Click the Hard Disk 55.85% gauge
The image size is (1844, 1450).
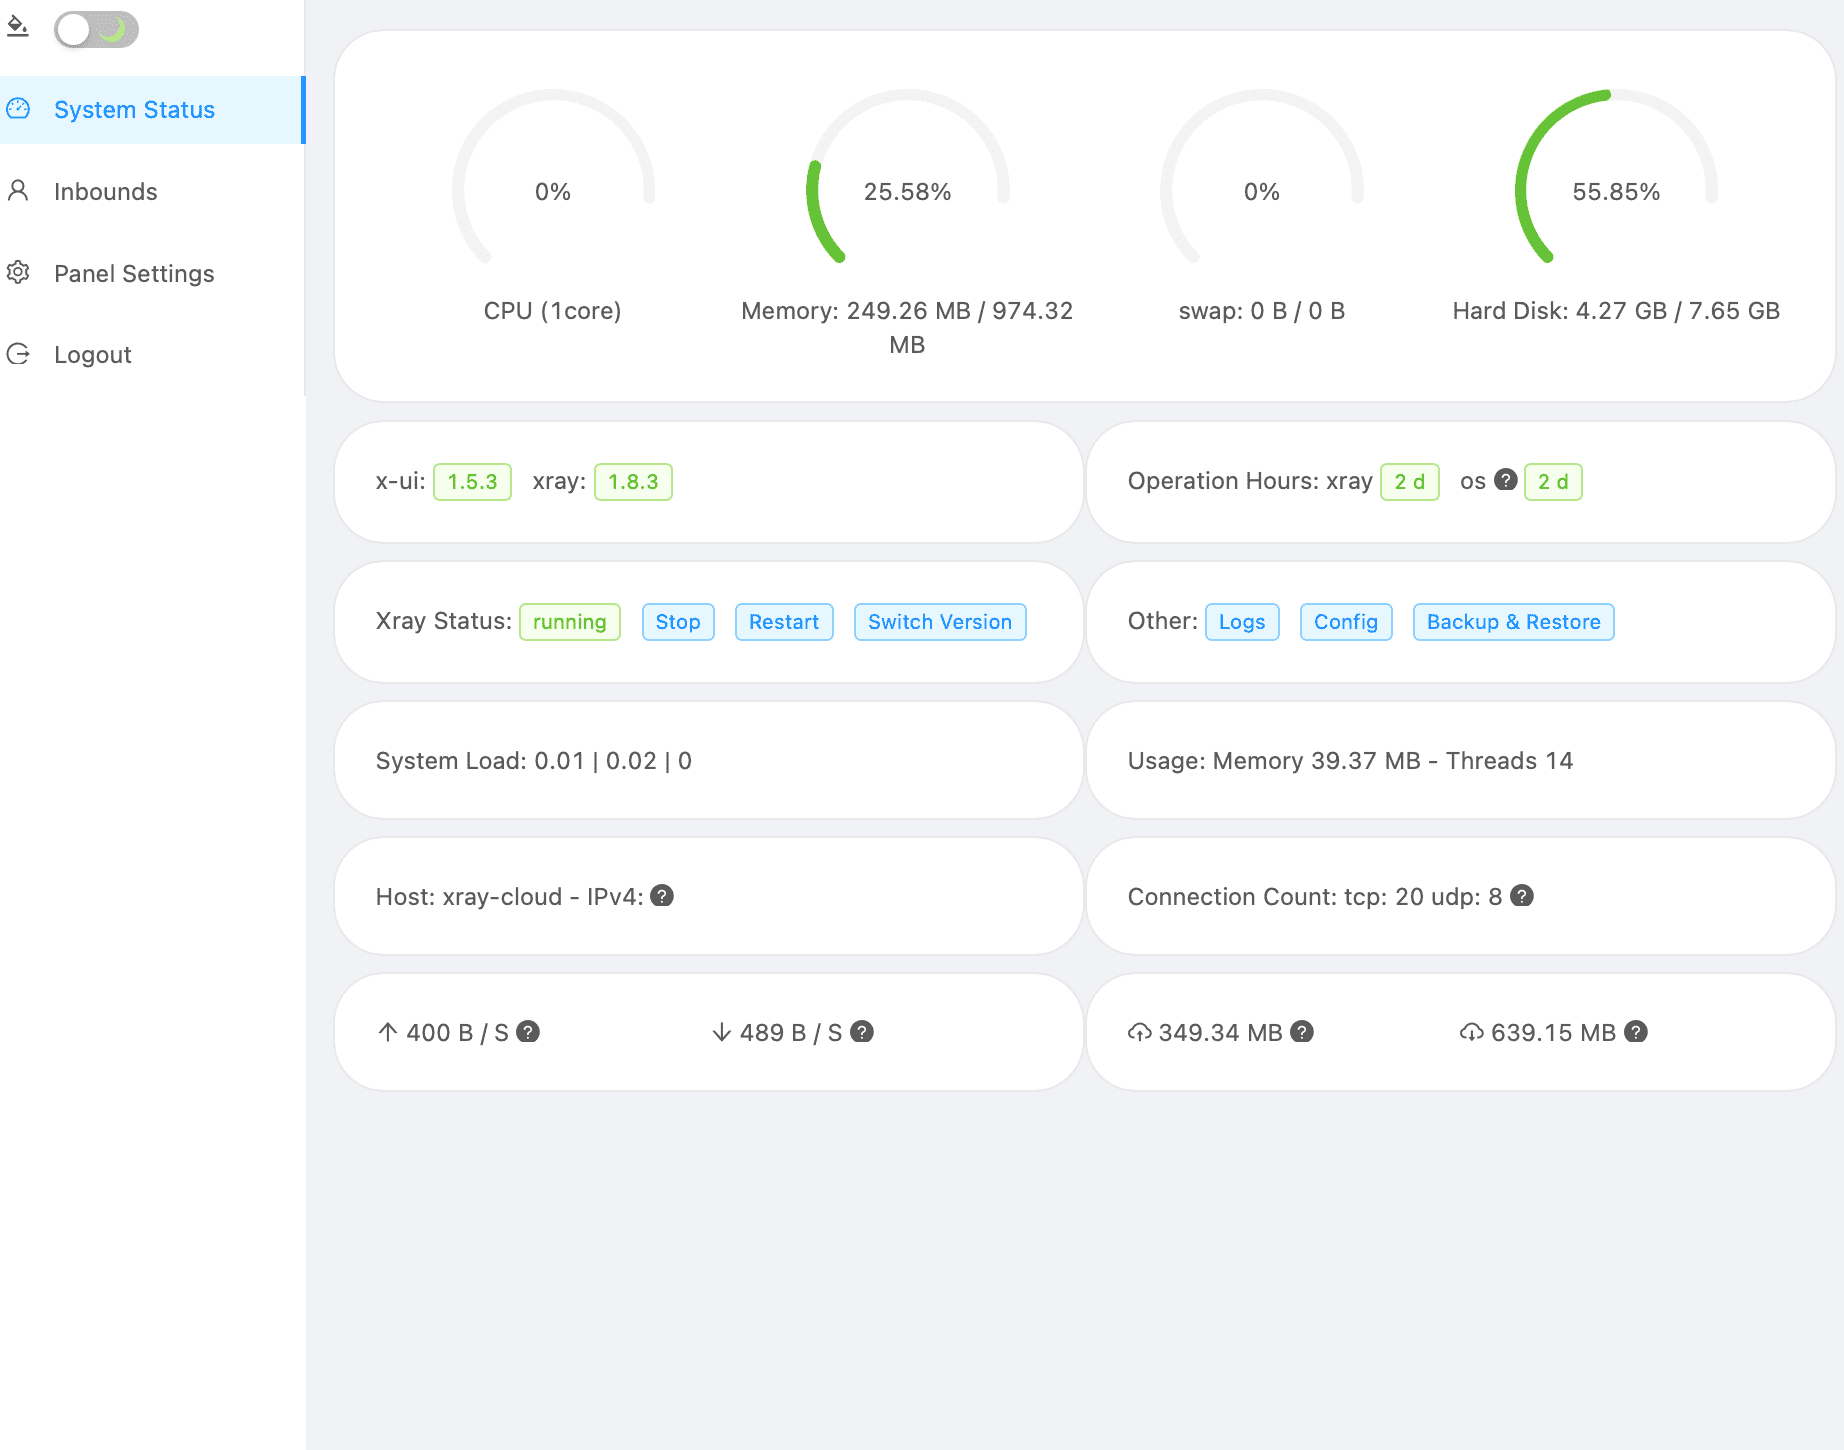pos(1616,178)
